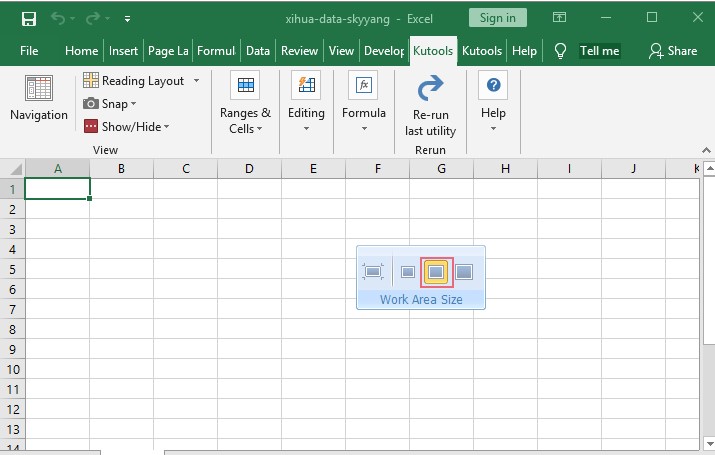
Task: Select the smallest work area size
Action: pyautogui.click(x=408, y=272)
